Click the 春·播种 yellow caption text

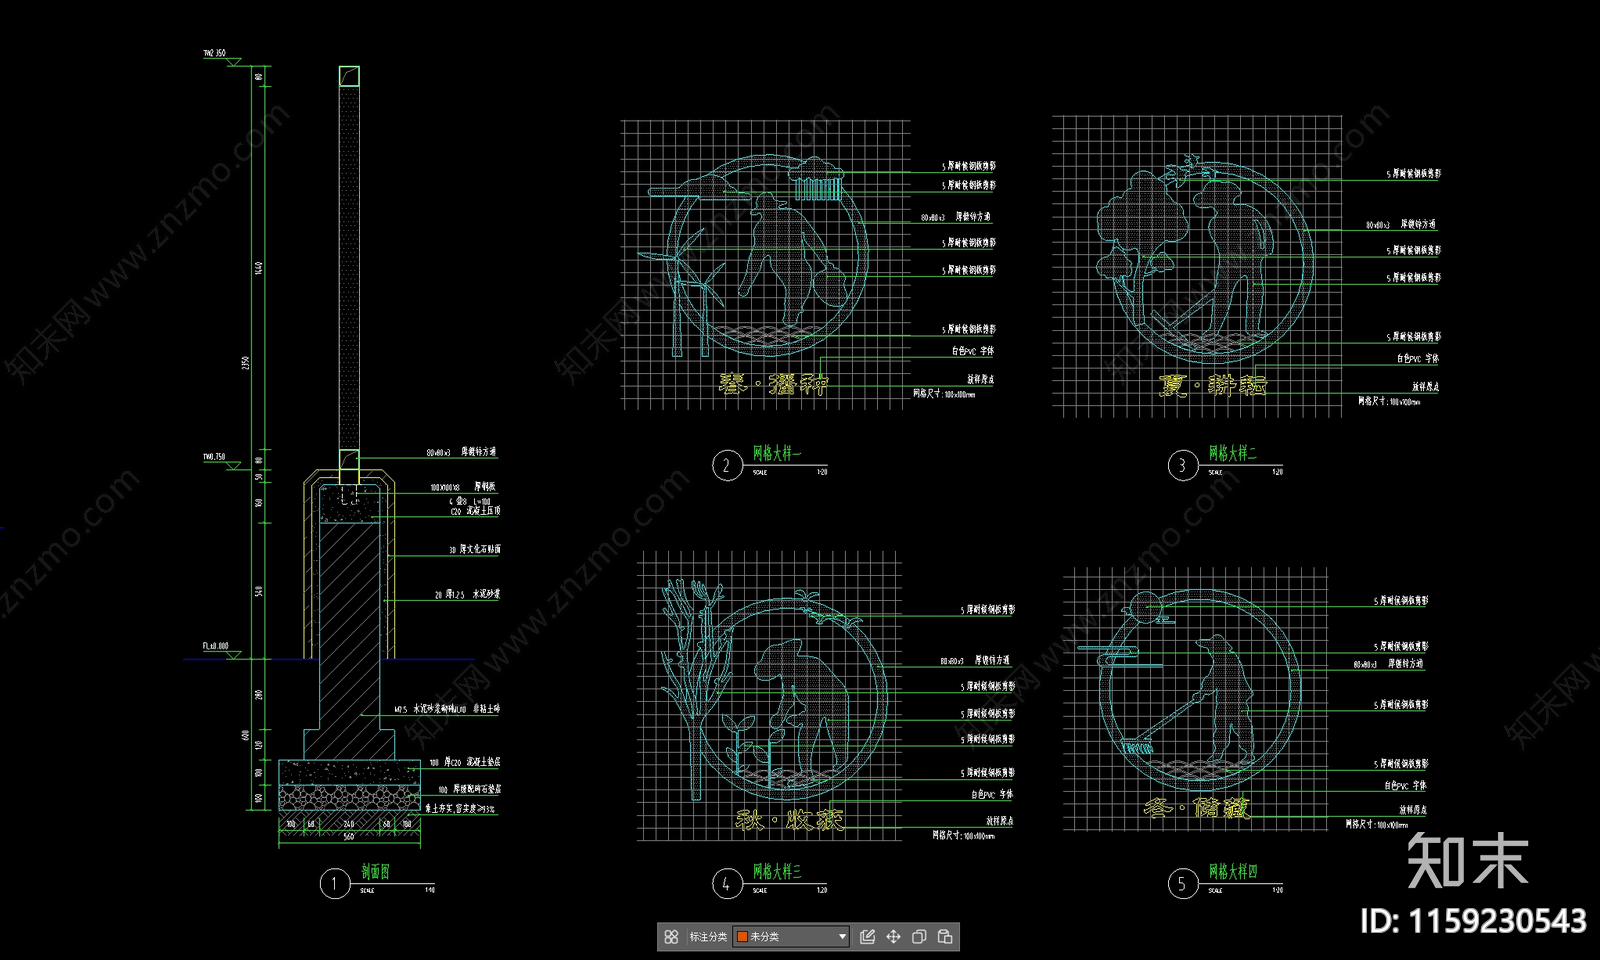(774, 384)
